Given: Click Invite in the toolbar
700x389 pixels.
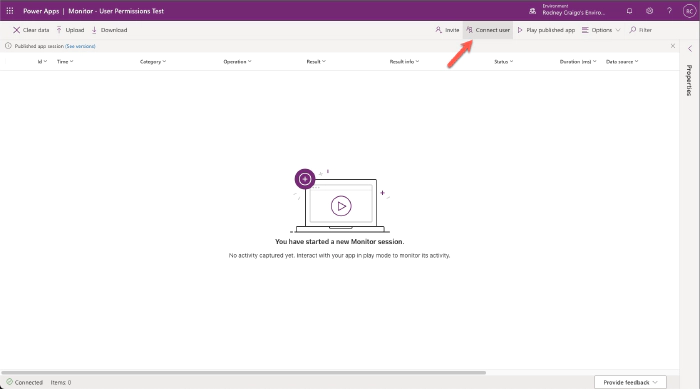Looking at the screenshot, I should click(x=447, y=30).
